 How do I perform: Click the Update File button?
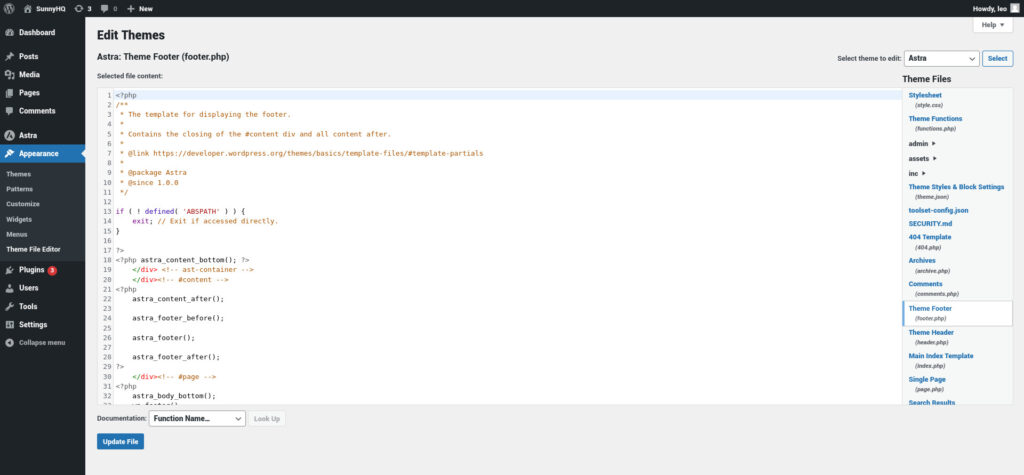120,442
